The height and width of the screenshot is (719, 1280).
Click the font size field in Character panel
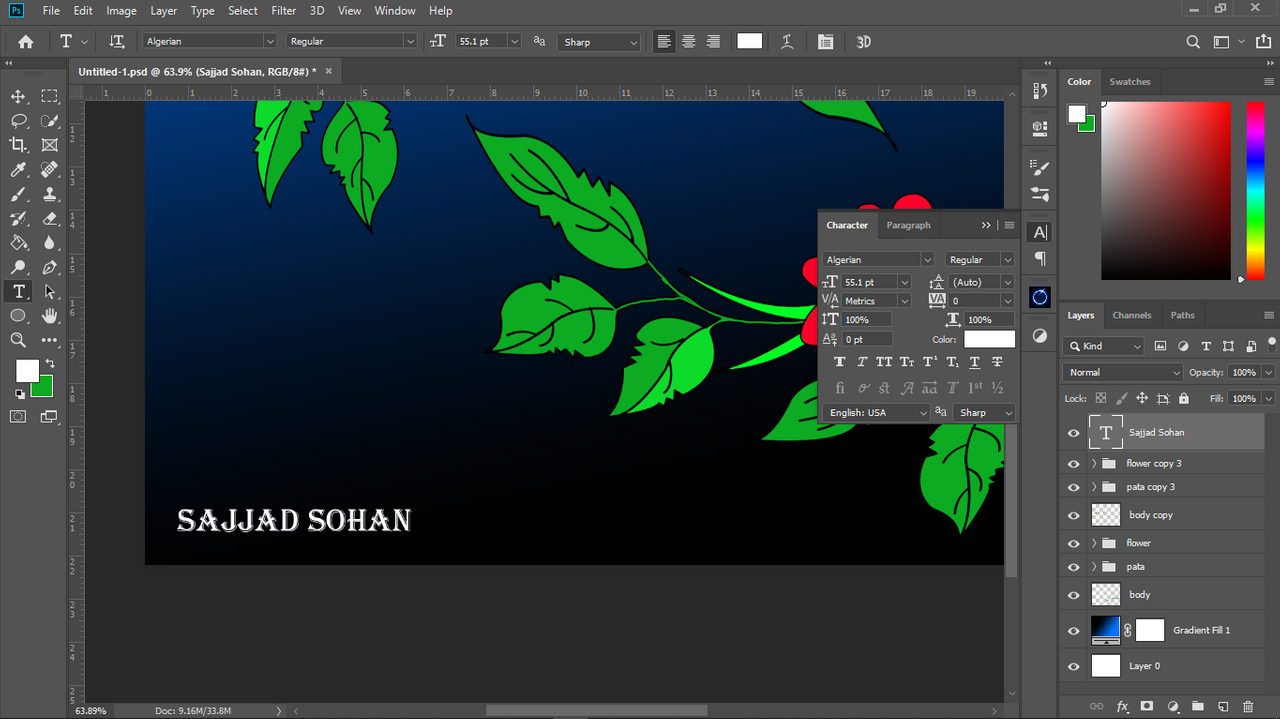coord(868,282)
